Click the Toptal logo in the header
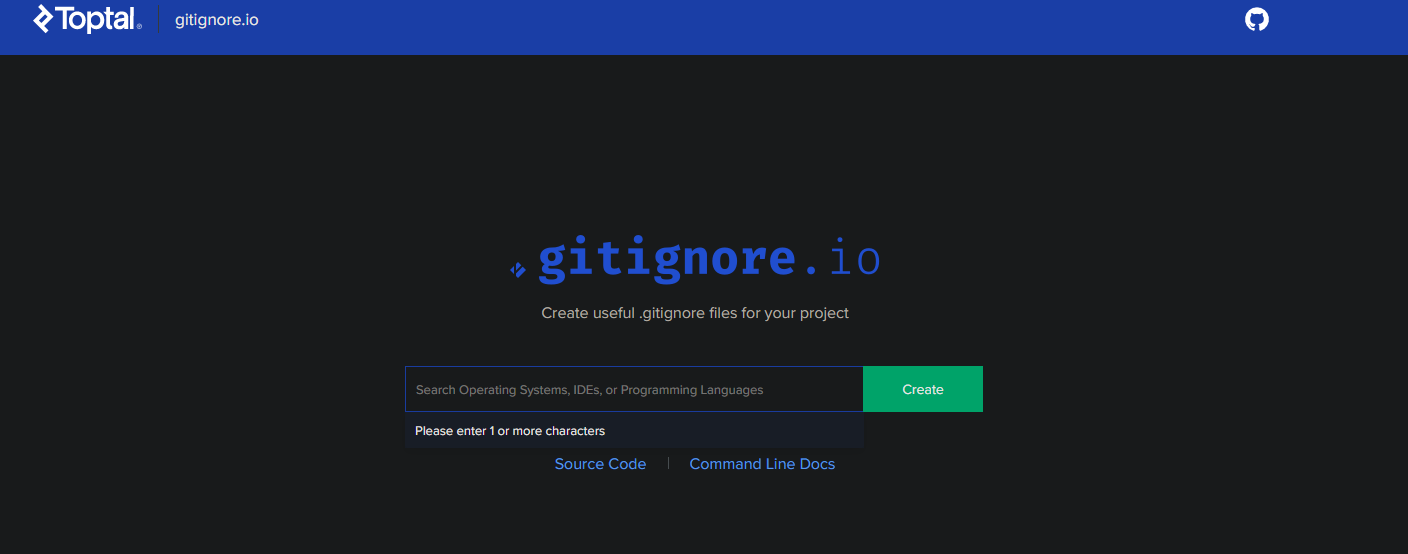The width and height of the screenshot is (1408, 554). (x=88, y=19)
